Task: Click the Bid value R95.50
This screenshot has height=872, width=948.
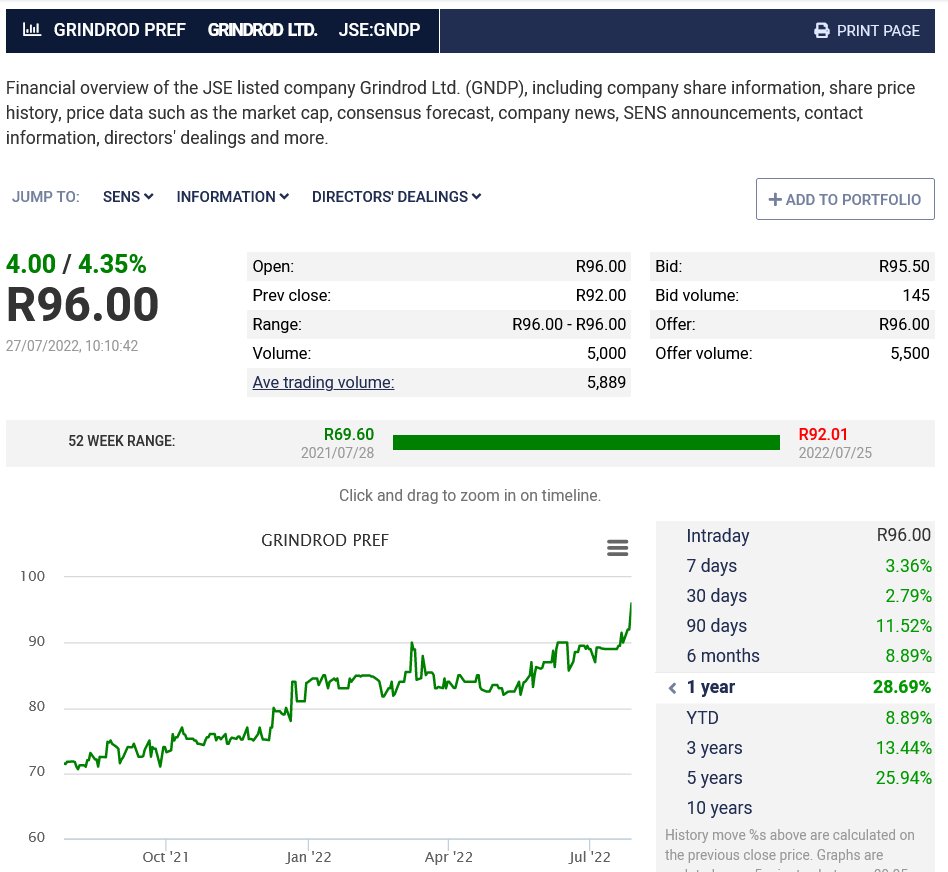Action: [x=904, y=266]
